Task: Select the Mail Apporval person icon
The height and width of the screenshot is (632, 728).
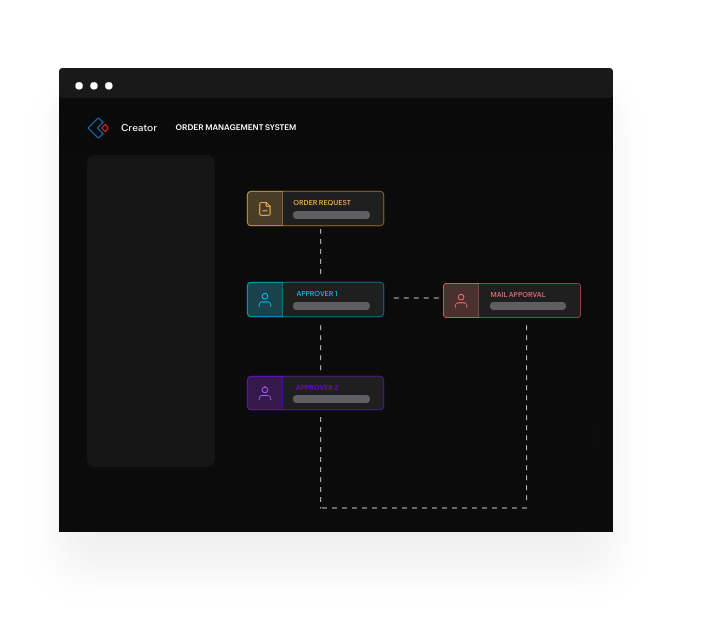Action: (x=461, y=301)
